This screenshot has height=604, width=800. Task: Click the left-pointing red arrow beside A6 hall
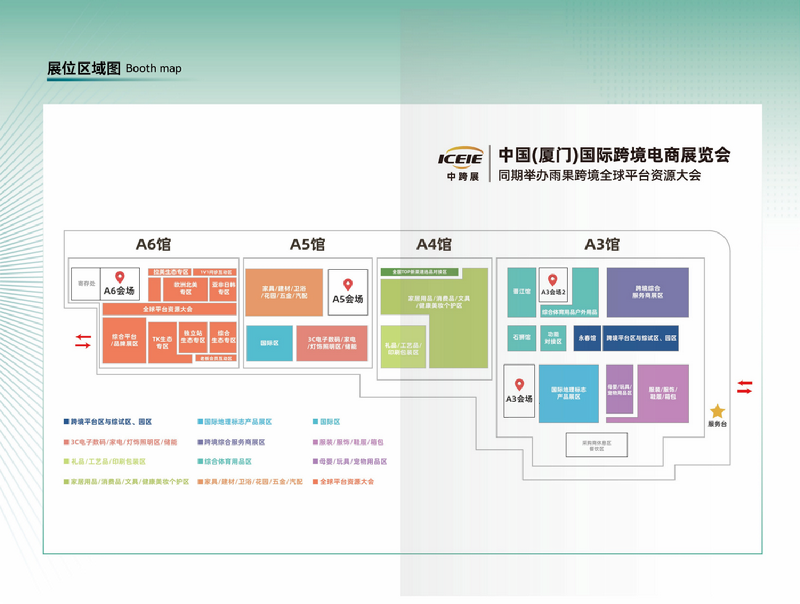pyautogui.click(x=83, y=337)
